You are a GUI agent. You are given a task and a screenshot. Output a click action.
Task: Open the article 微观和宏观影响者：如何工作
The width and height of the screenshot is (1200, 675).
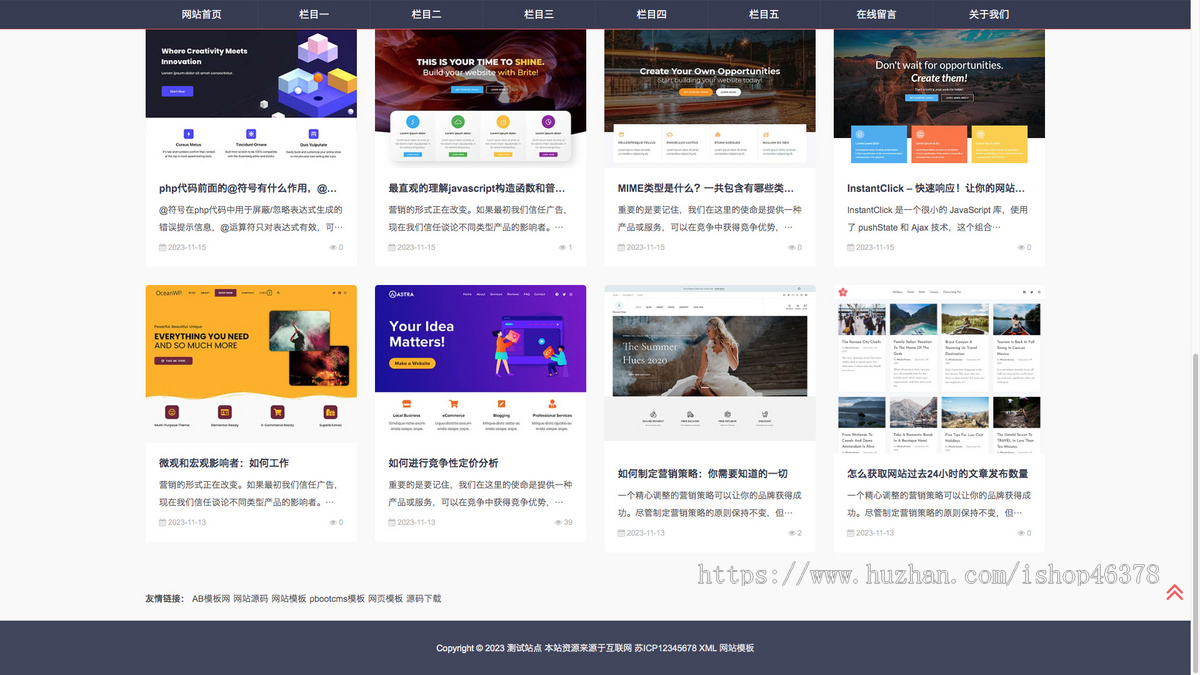point(224,463)
